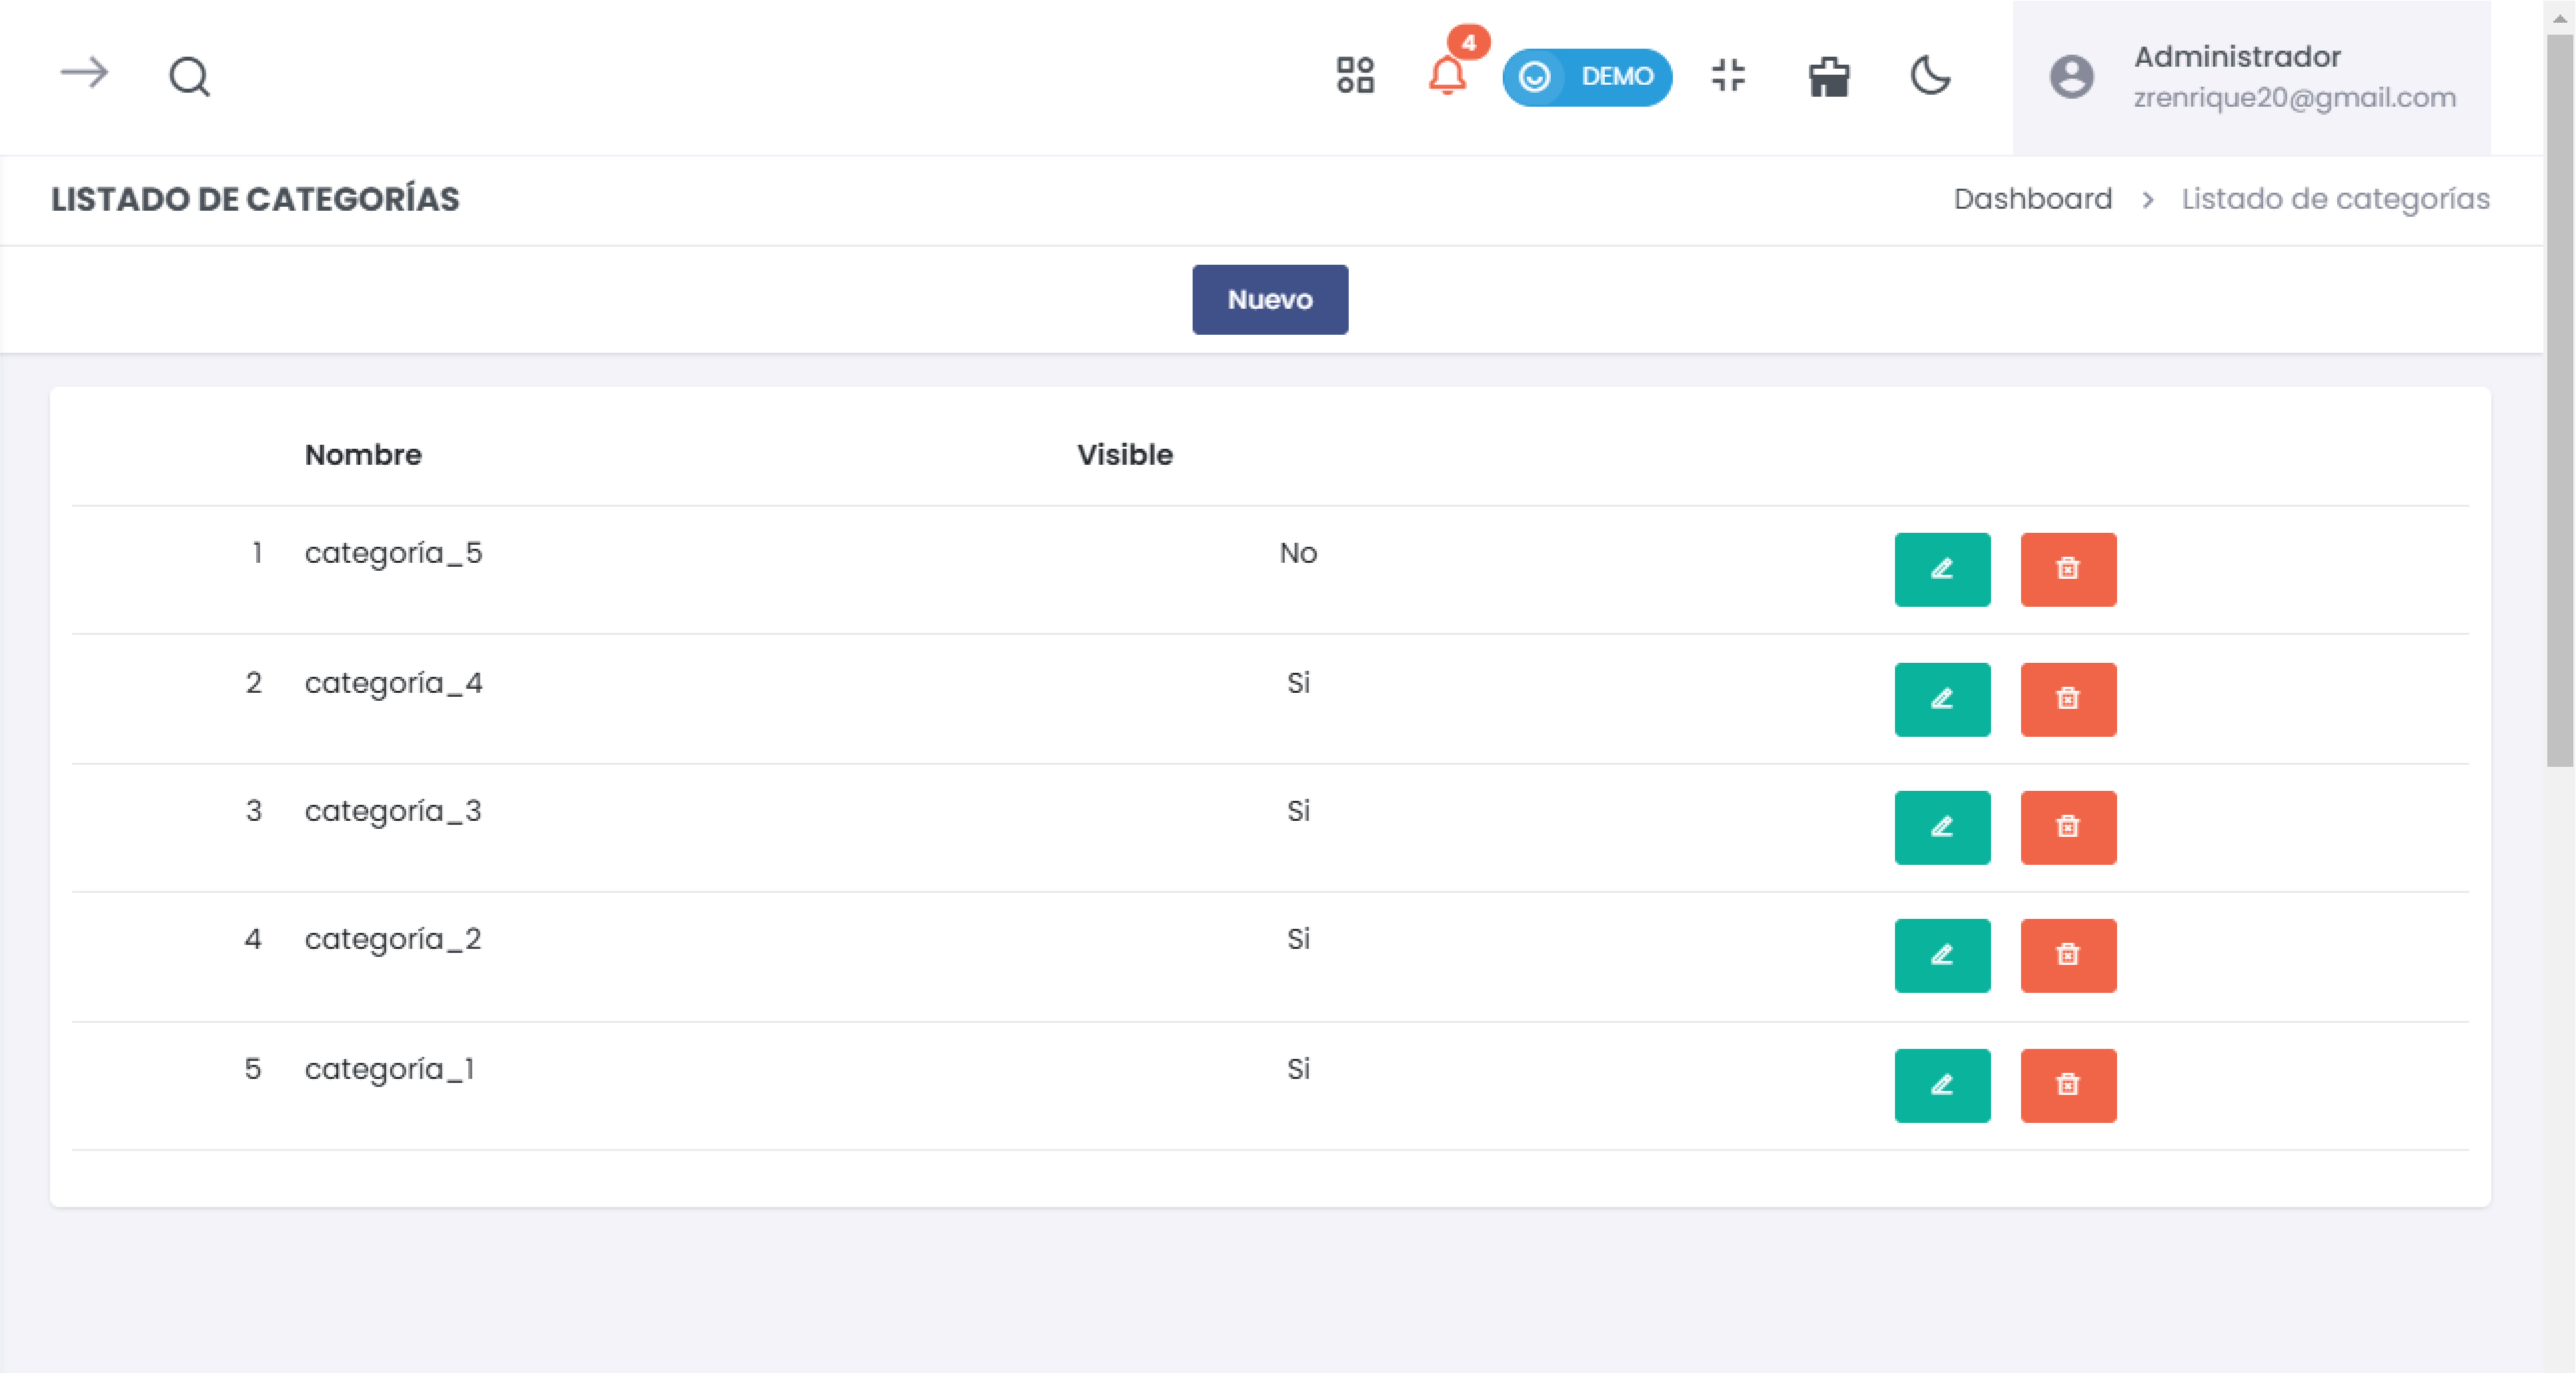Go to the Dashboard breadcrumb link
This screenshot has height=1373, width=2576.
click(2032, 199)
